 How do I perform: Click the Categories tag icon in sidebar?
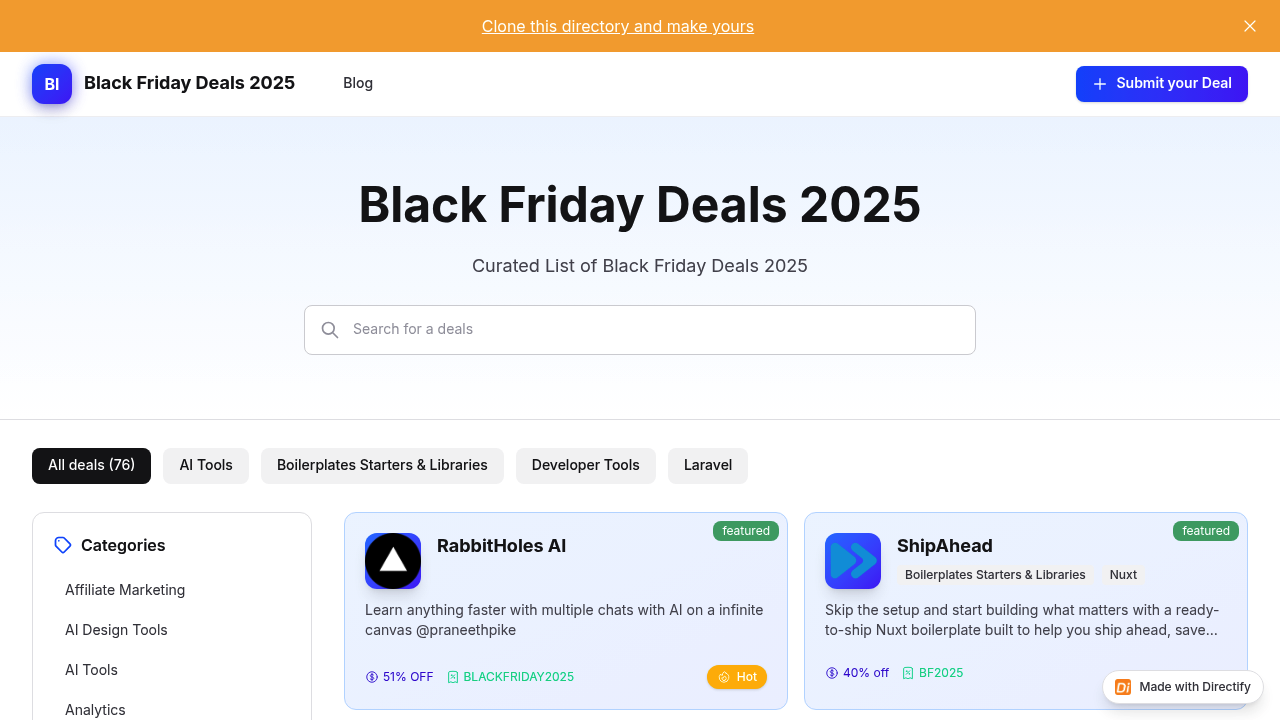pyautogui.click(x=62, y=545)
